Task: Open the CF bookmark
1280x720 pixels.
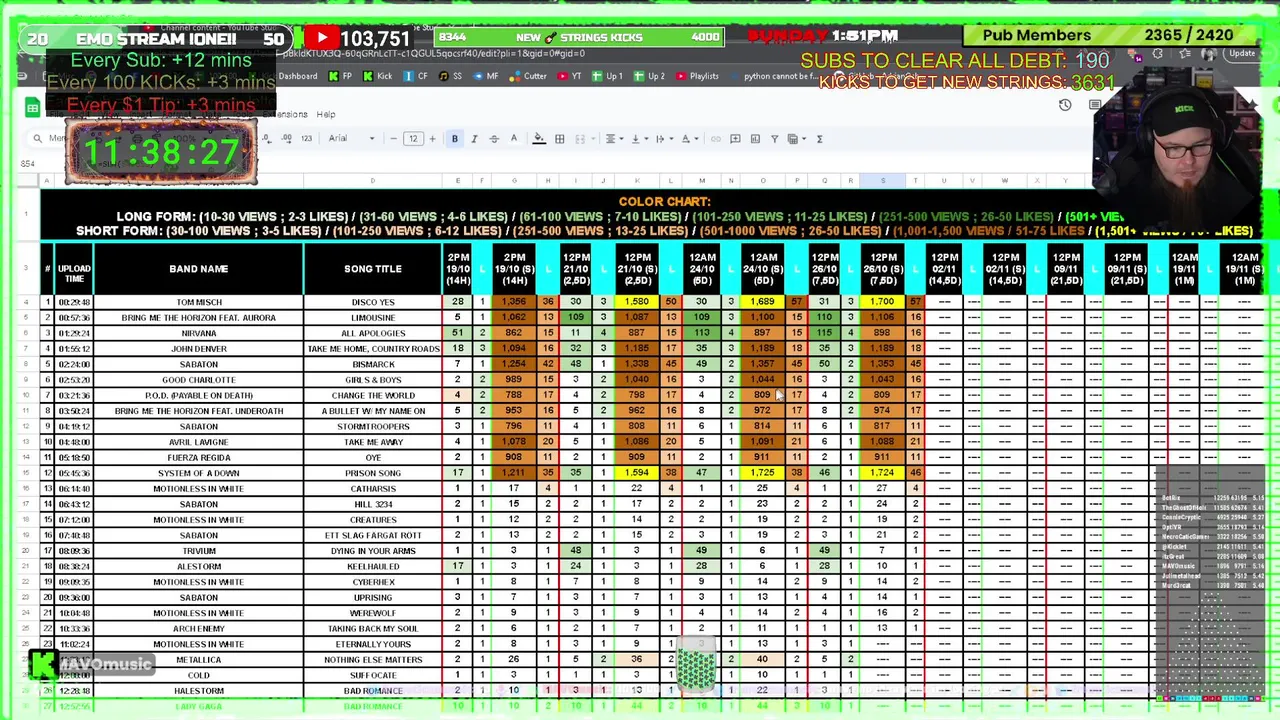Action: pyautogui.click(x=417, y=76)
